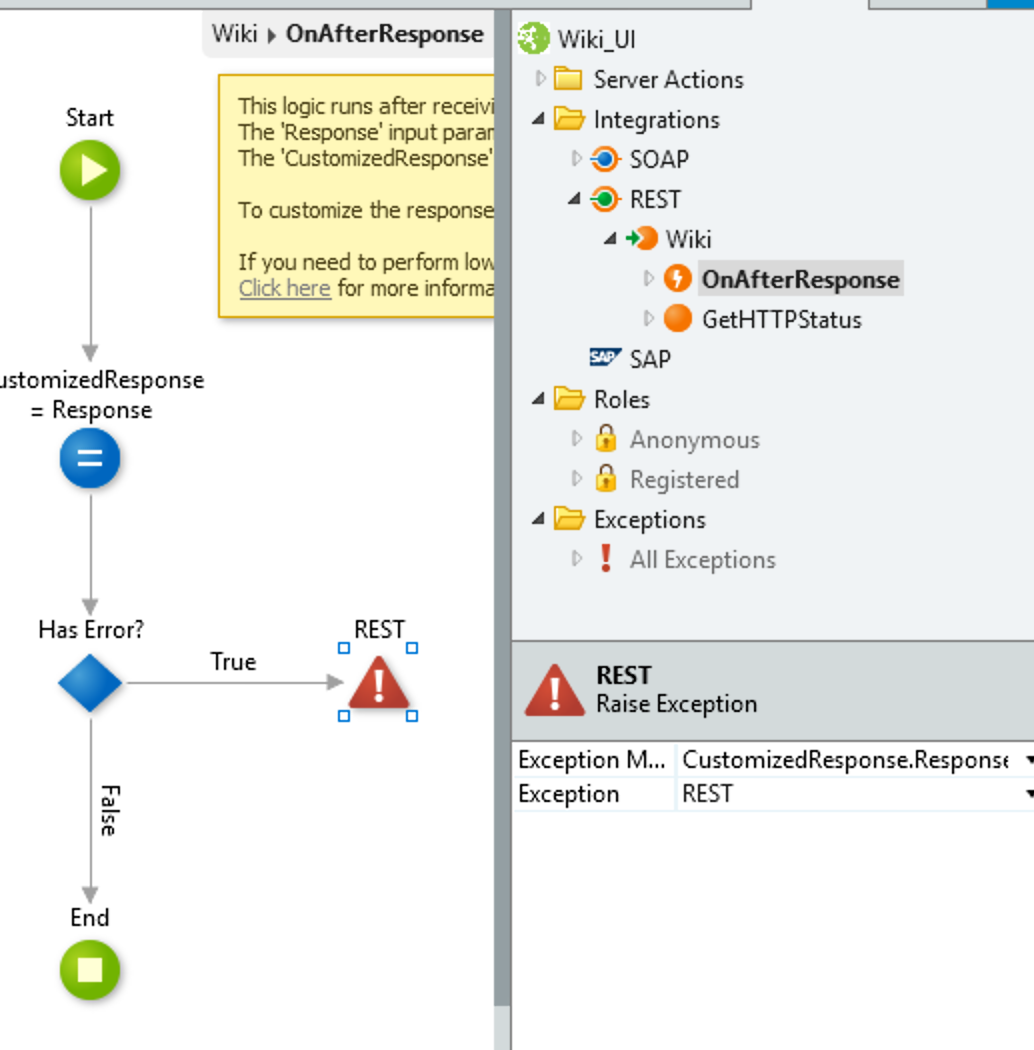Click the Exception property name cell

pyautogui.click(x=594, y=794)
